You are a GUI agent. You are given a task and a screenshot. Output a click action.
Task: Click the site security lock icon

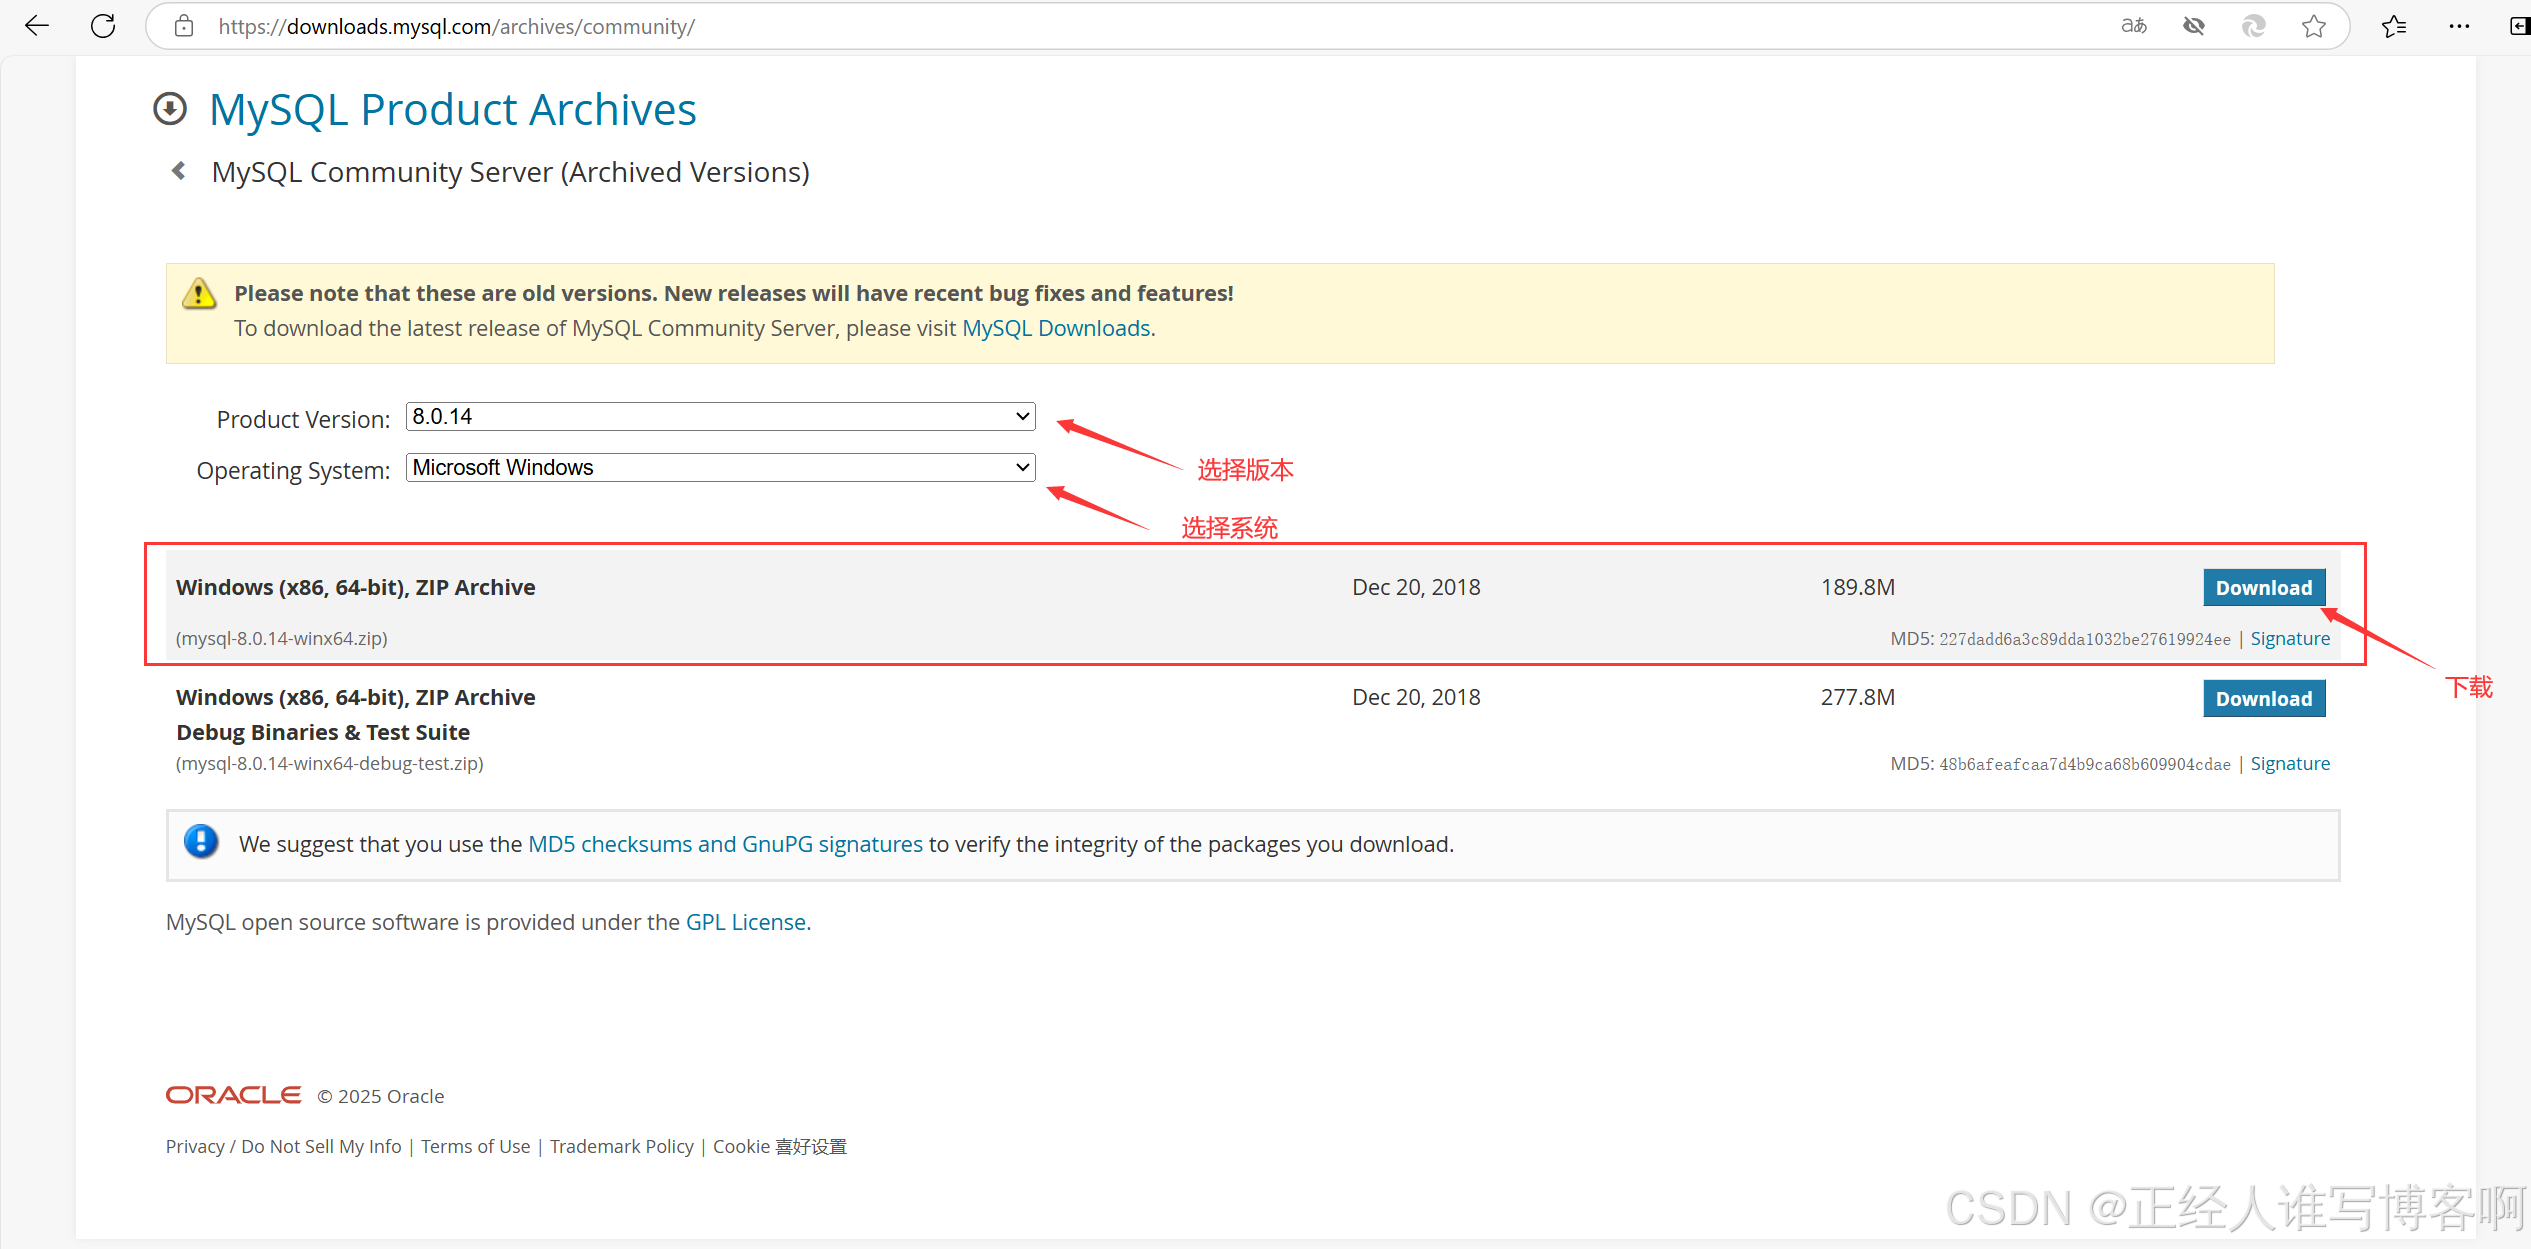click(x=184, y=26)
